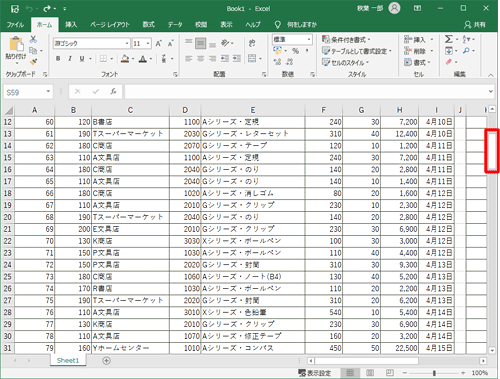
Task: Switch to Normal view in status bar
Action: [x=350, y=373]
